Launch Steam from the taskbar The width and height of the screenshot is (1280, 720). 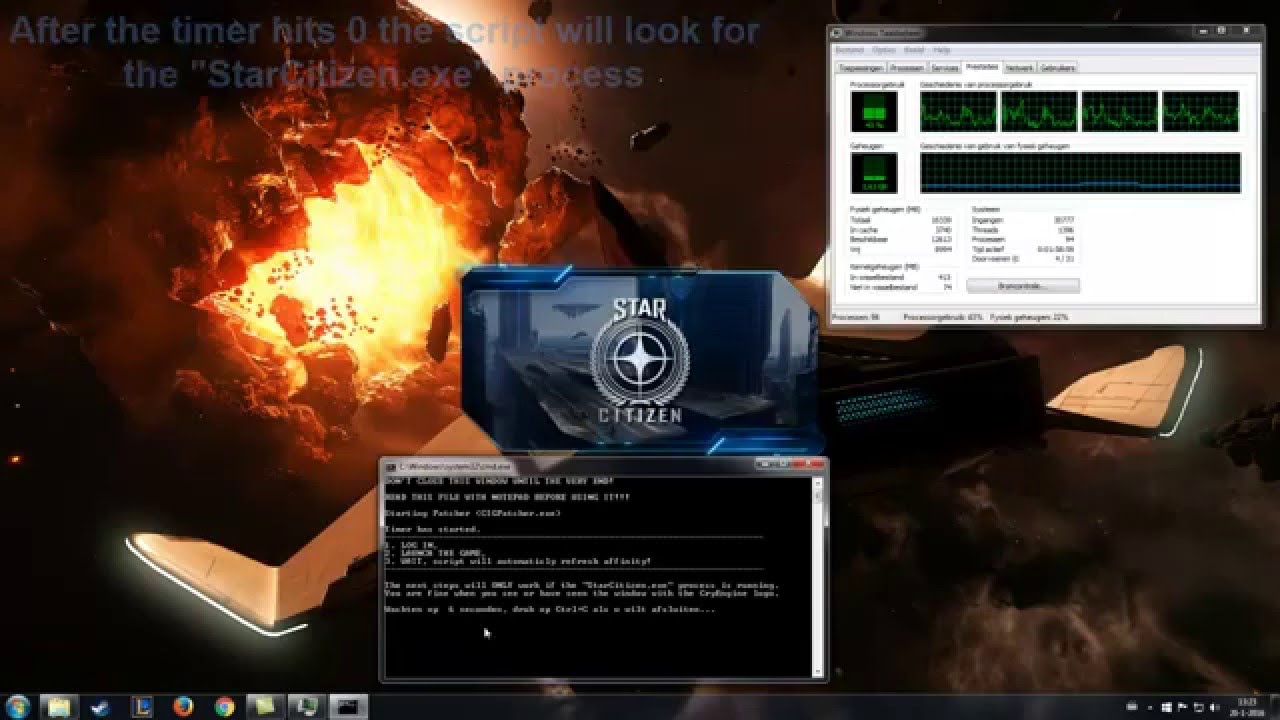(100, 707)
